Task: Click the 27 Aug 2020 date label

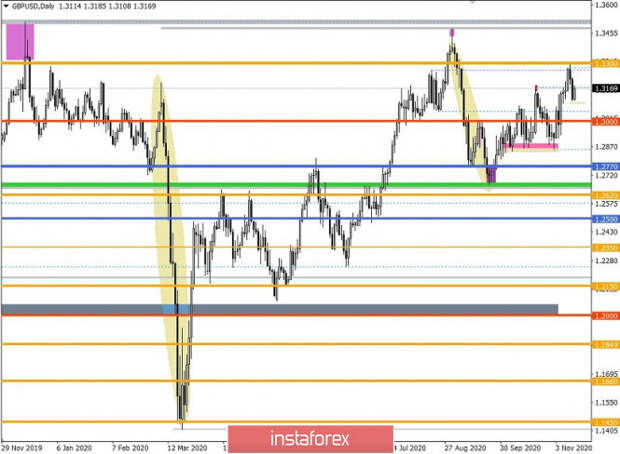Action: pyautogui.click(x=465, y=448)
